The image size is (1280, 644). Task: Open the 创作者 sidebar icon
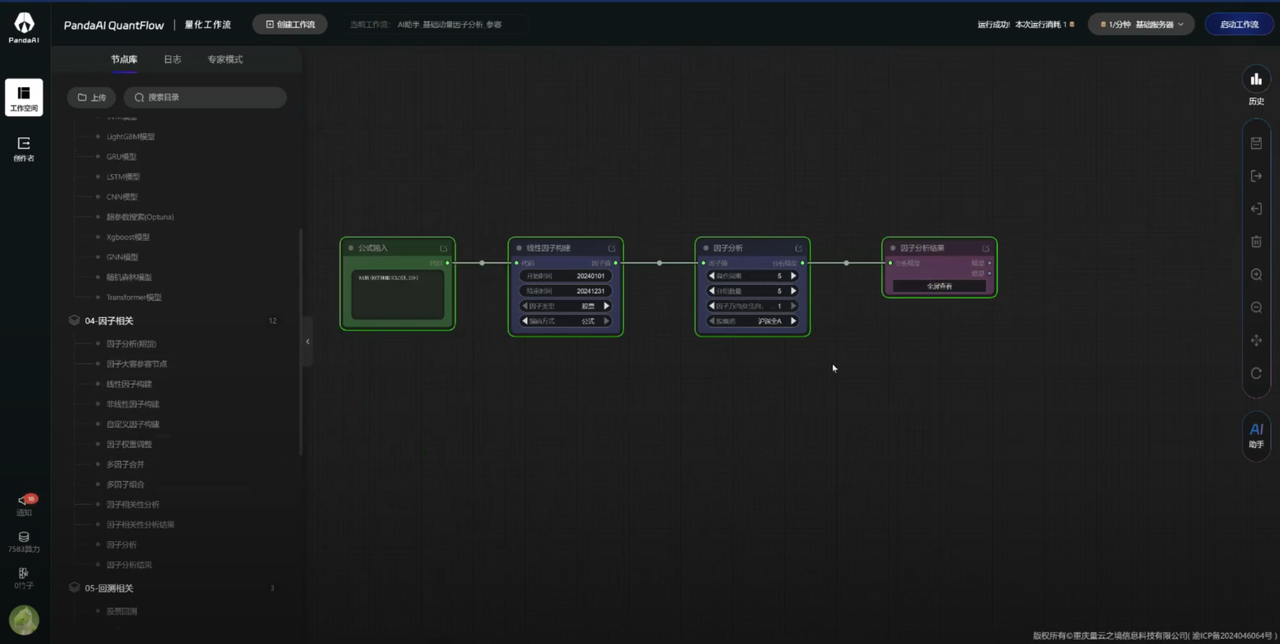[x=24, y=148]
